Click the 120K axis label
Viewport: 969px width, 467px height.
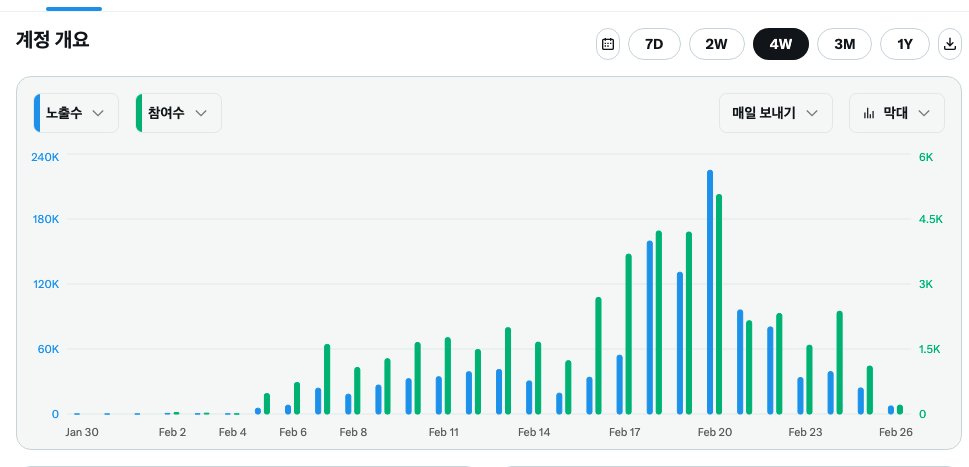[45, 284]
